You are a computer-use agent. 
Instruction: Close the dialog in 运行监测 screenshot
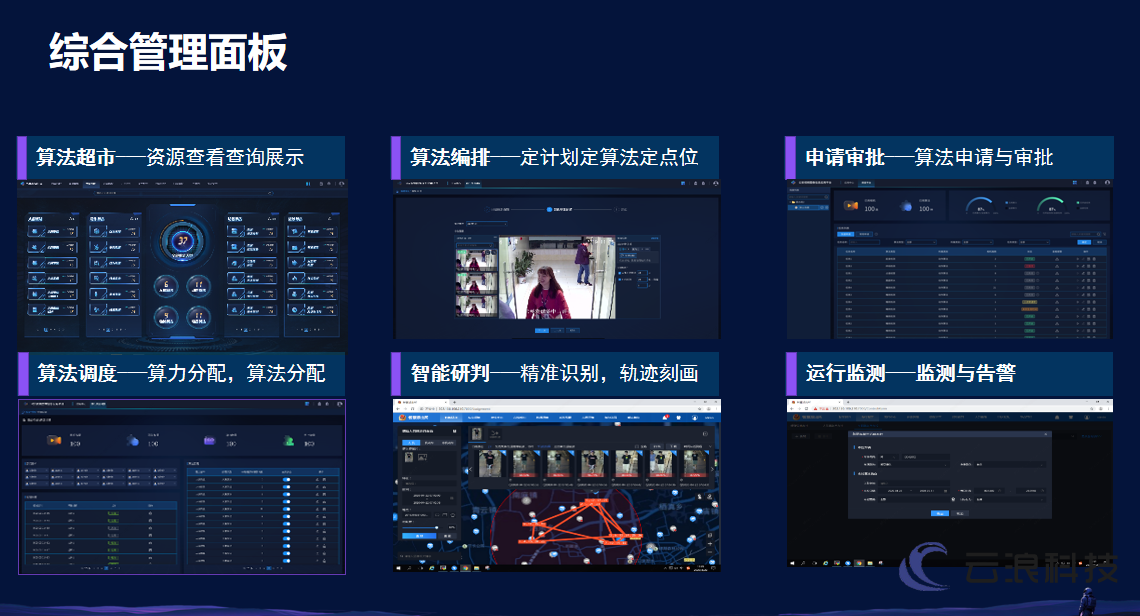click(x=1045, y=434)
